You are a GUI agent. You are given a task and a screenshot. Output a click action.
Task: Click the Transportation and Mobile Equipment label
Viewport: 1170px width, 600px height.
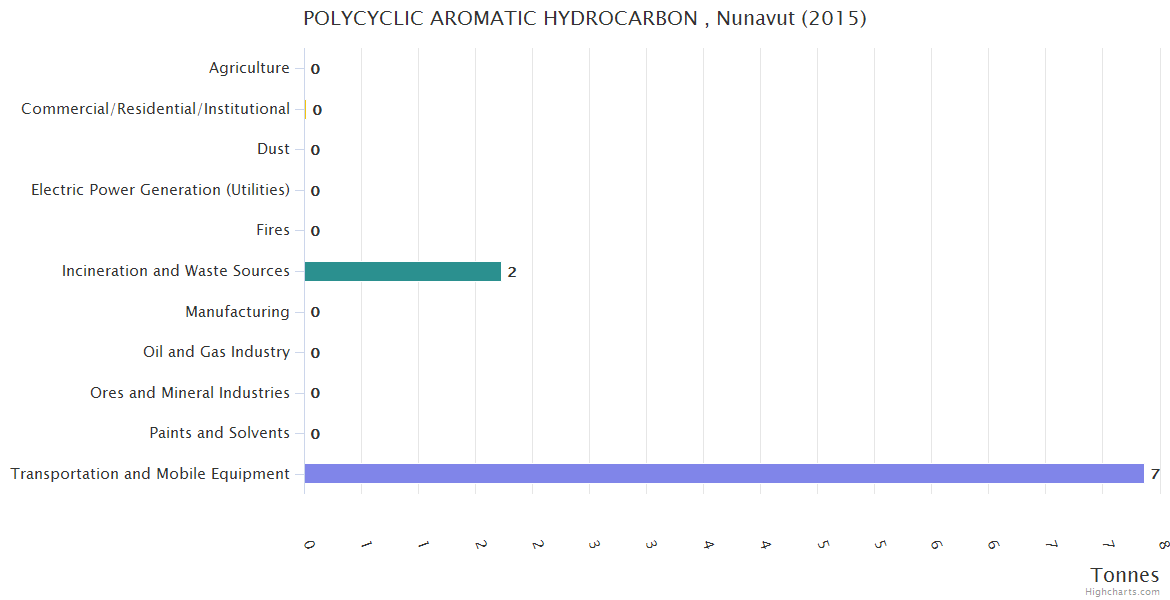pos(150,474)
